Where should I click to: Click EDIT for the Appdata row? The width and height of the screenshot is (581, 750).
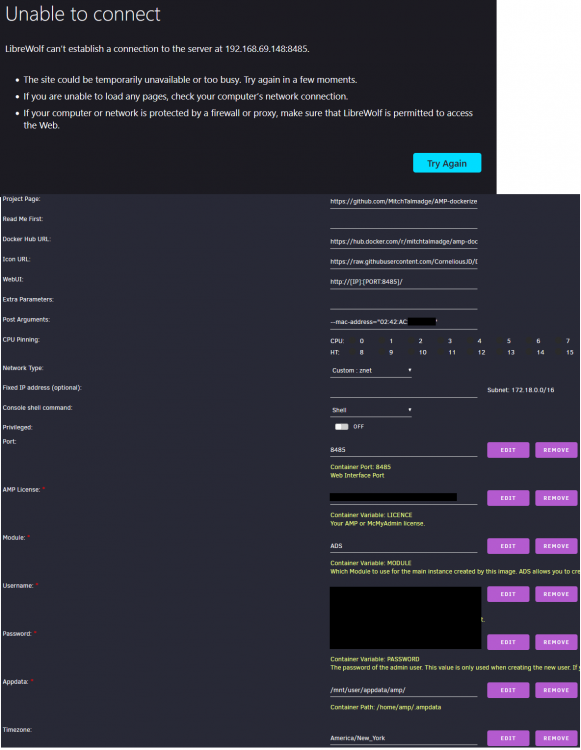click(508, 690)
